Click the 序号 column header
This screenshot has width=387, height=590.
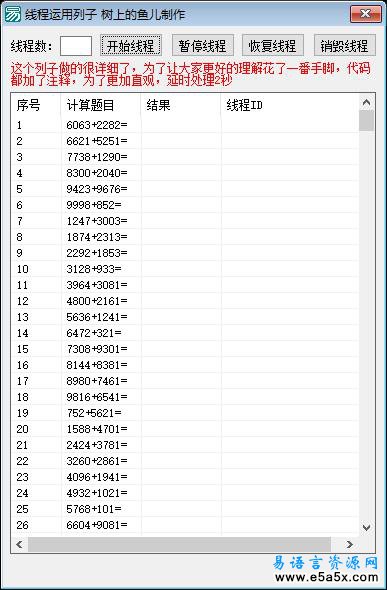tap(36, 105)
